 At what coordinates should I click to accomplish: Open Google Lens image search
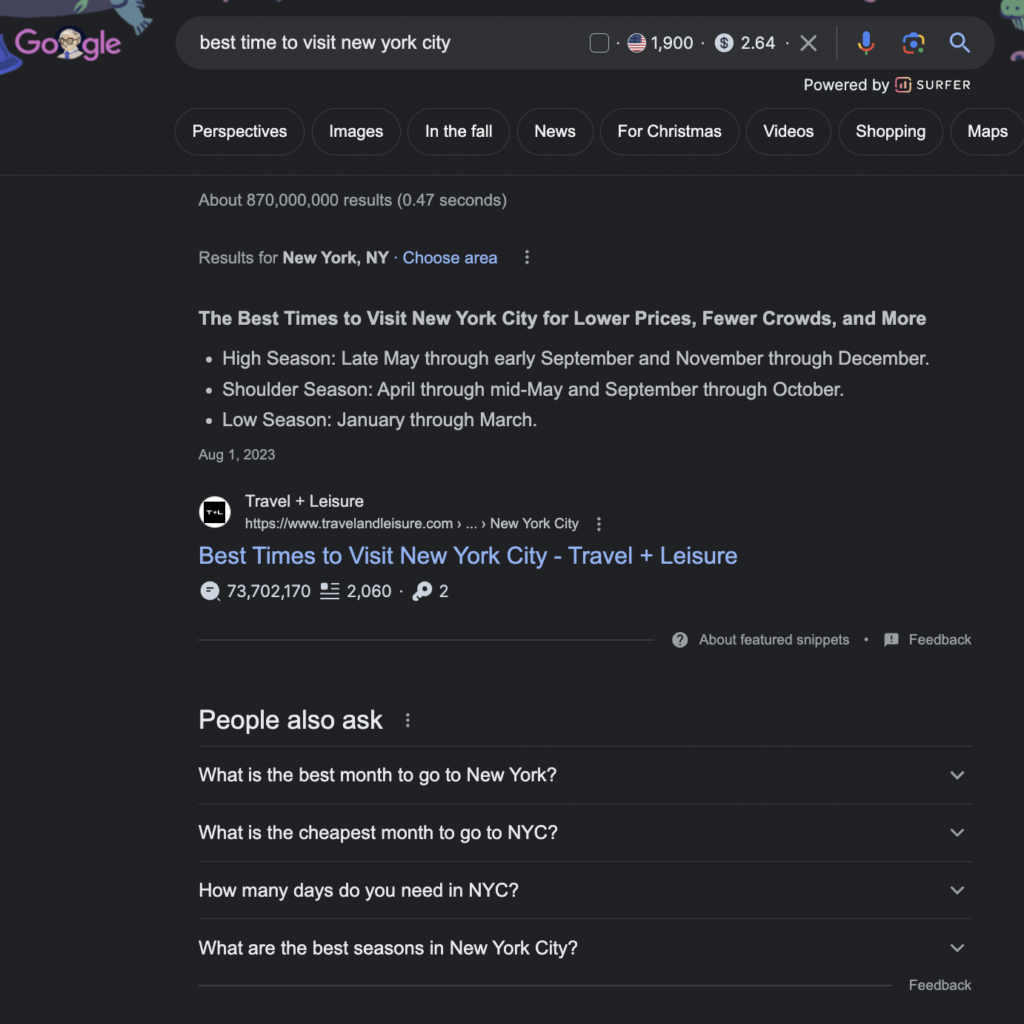coord(912,43)
